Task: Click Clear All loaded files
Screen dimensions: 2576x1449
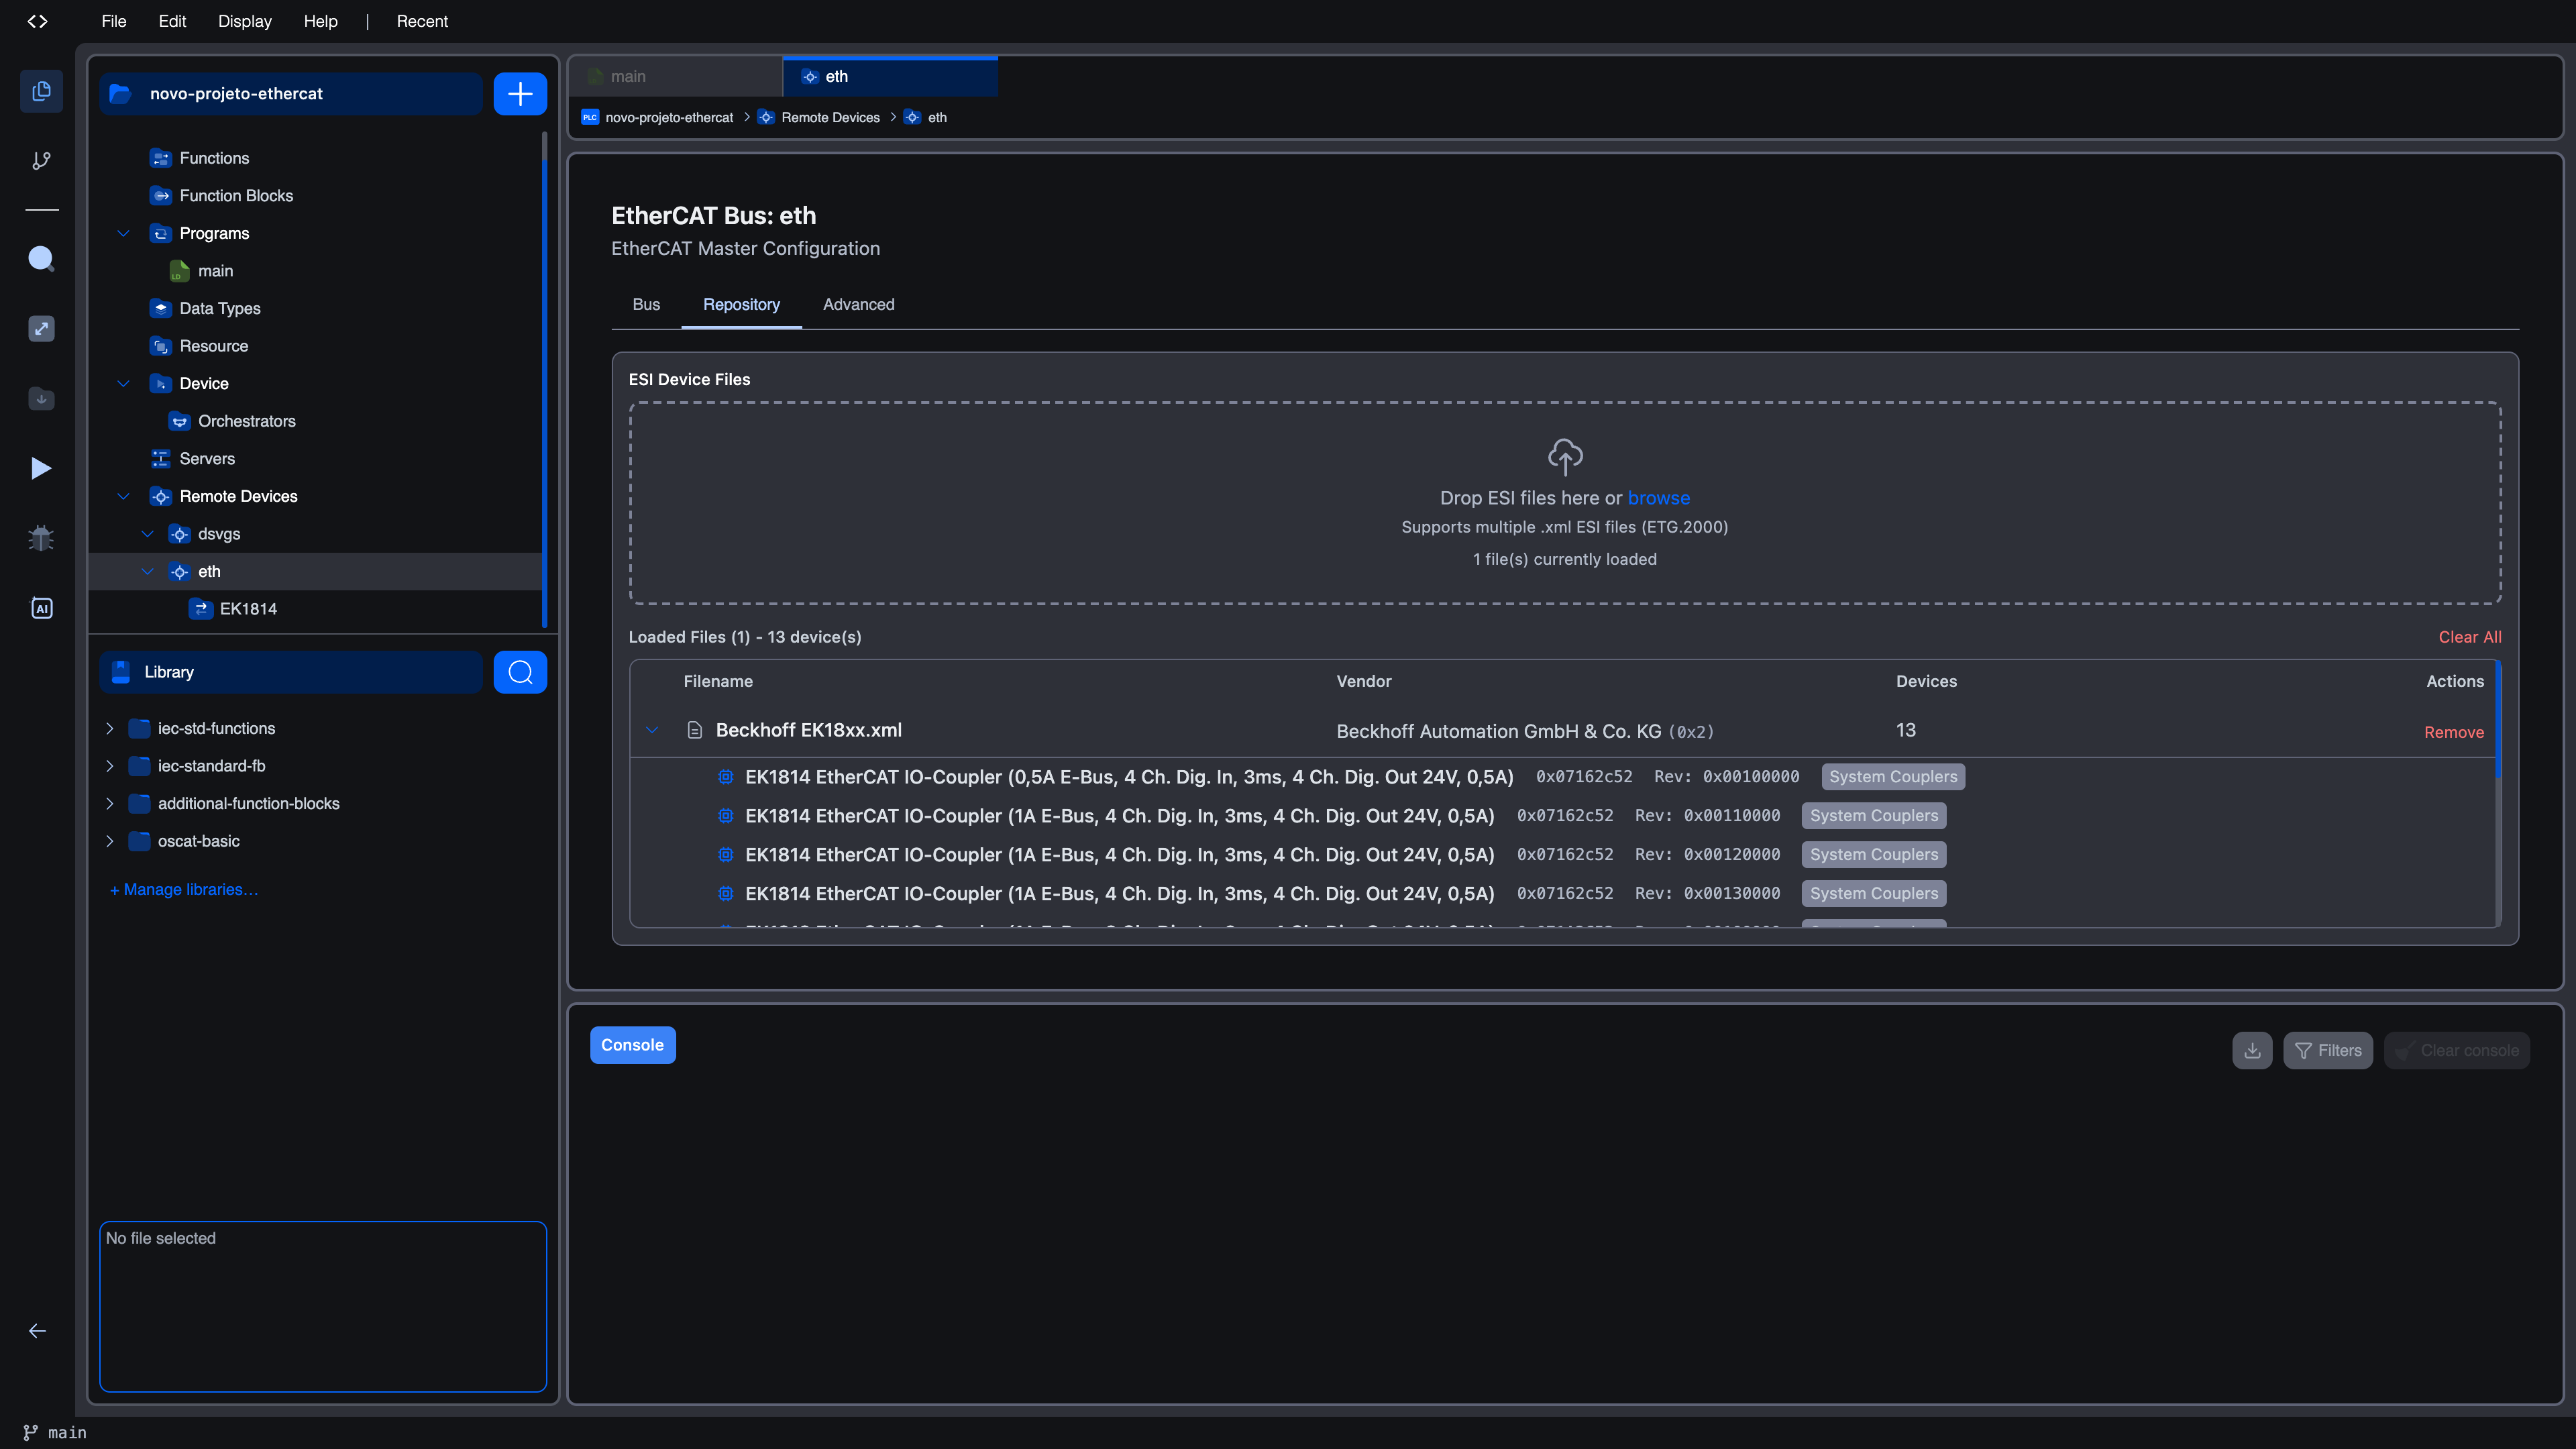Action: tap(2470, 637)
